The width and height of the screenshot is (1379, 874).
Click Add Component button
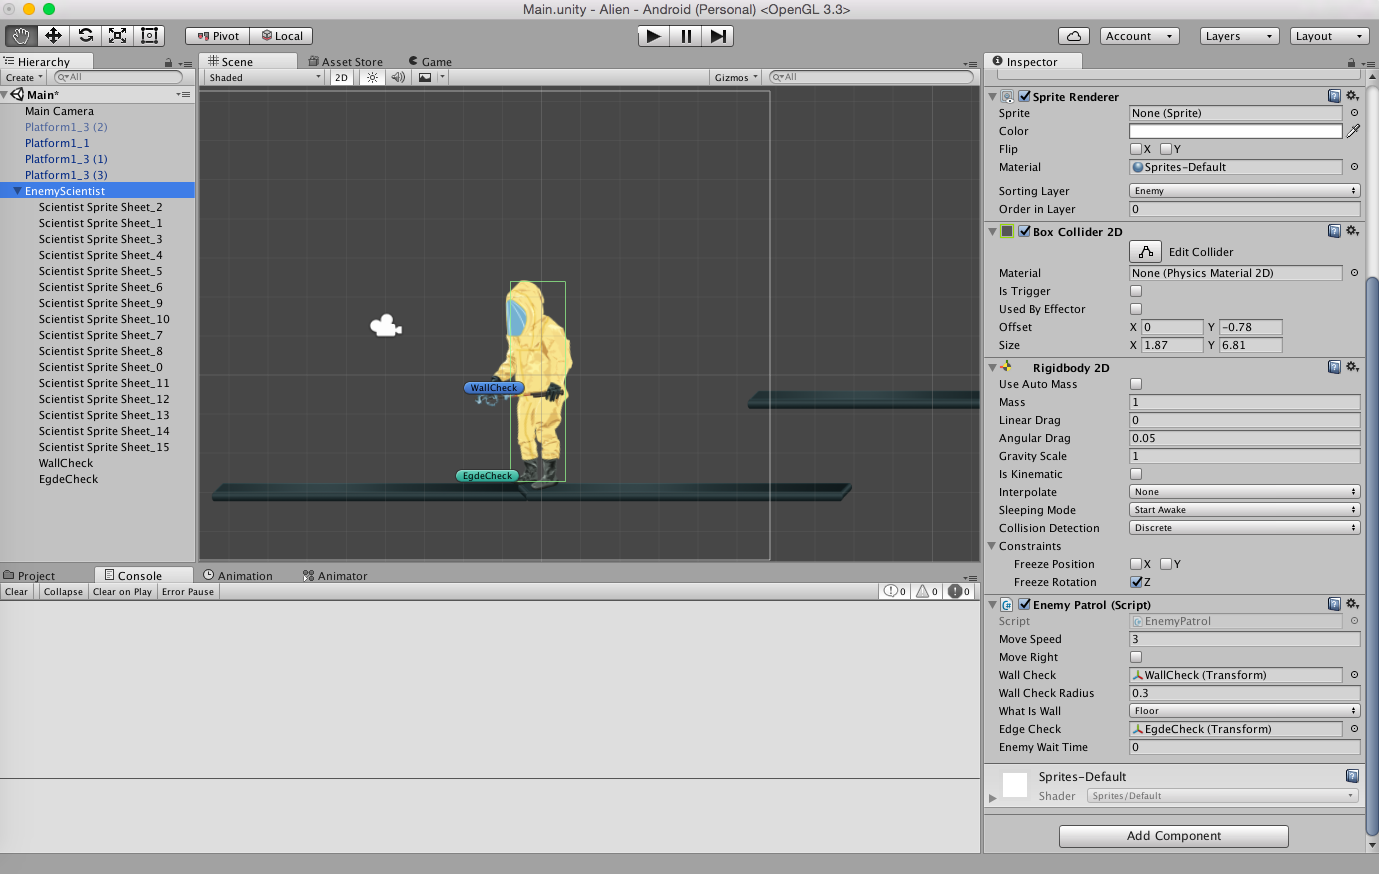[1174, 836]
